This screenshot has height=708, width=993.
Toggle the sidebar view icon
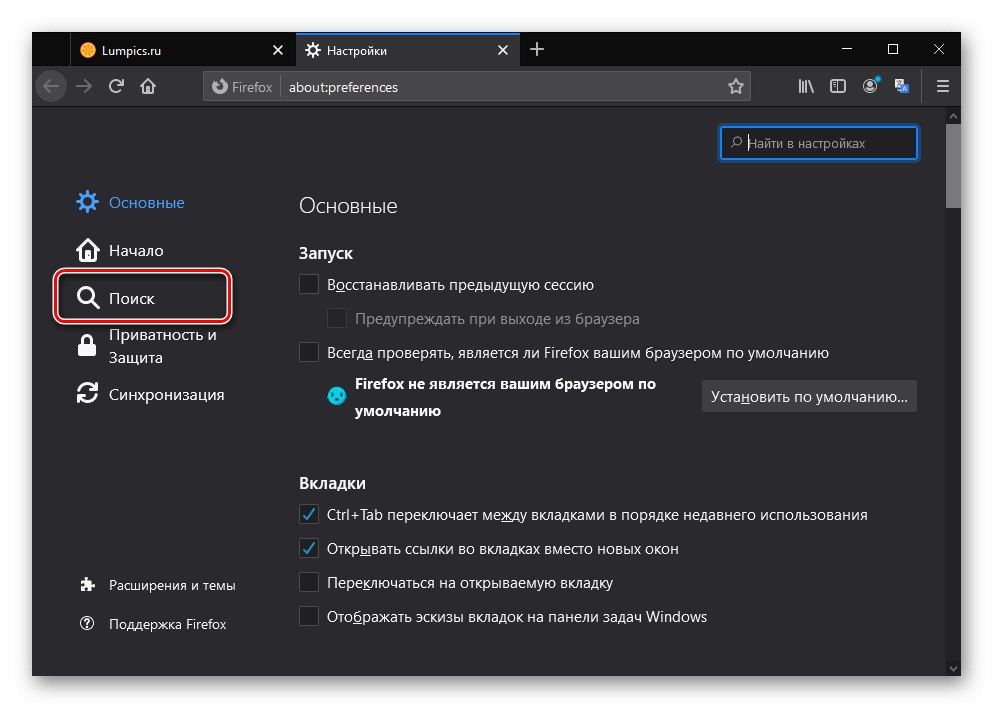(x=838, y=87)
